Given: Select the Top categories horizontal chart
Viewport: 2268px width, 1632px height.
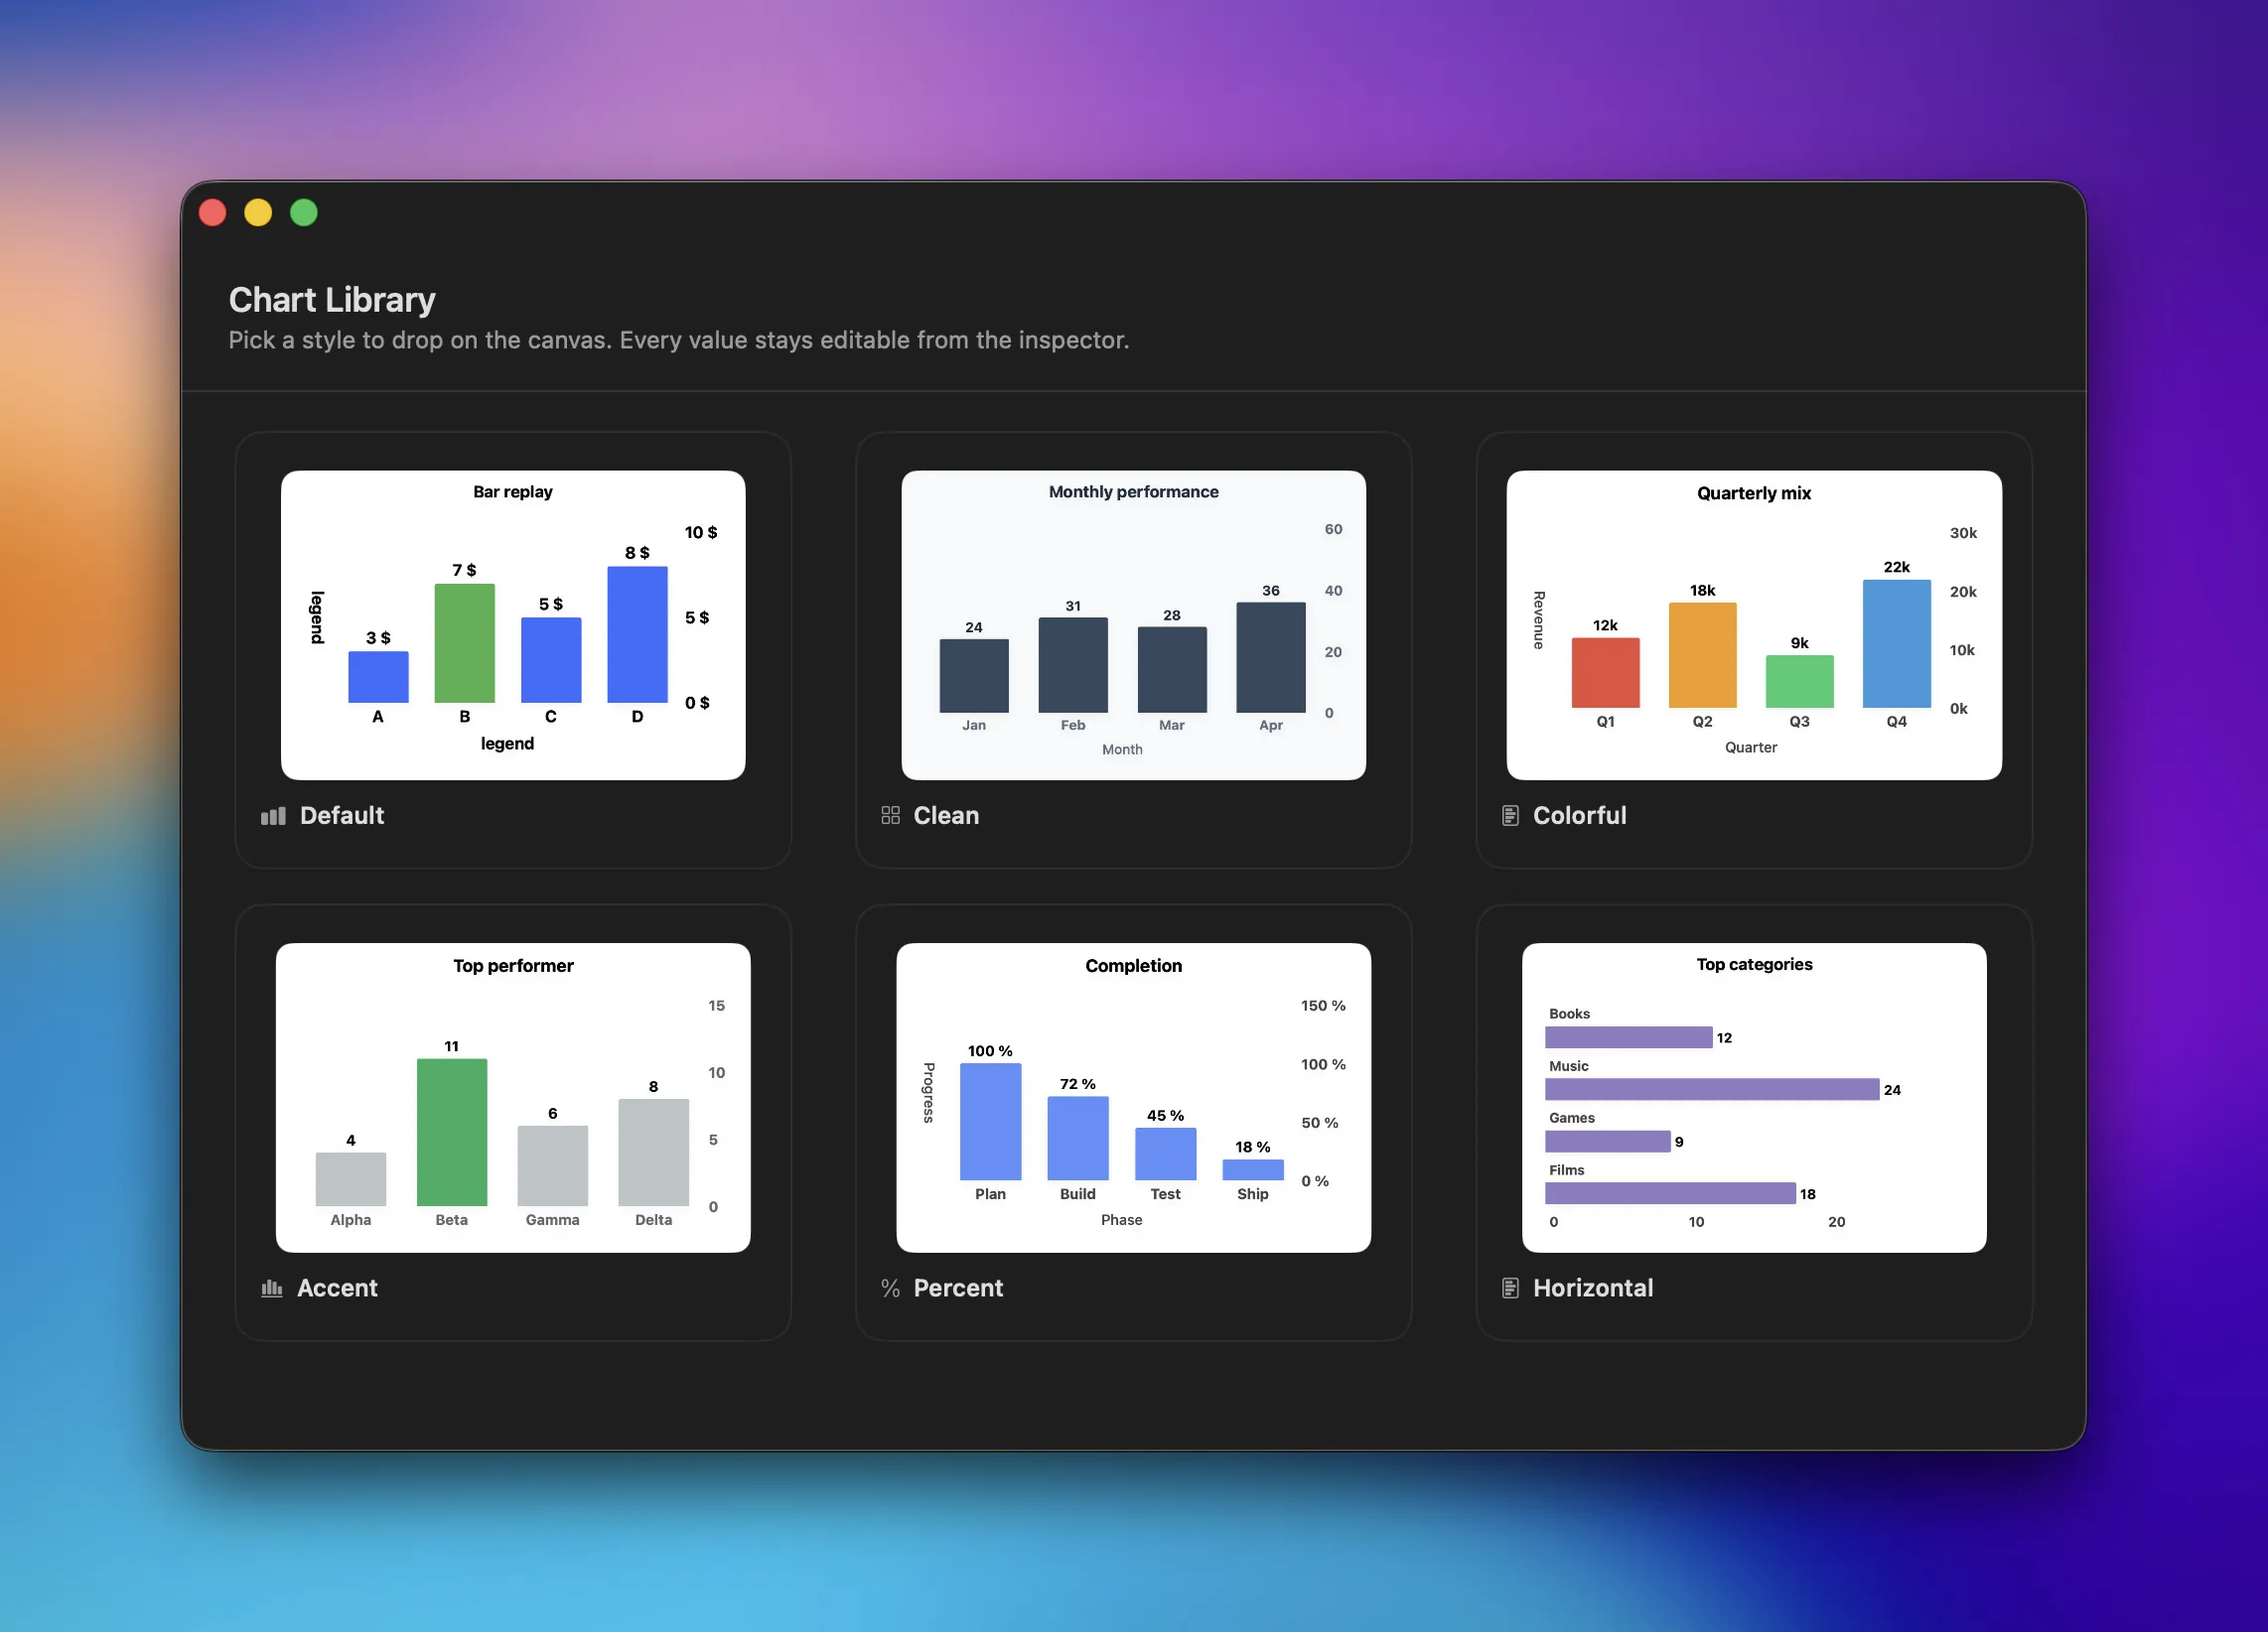Looking at the screenshot, I should pyautogui.click(x=1754, y=1097).
